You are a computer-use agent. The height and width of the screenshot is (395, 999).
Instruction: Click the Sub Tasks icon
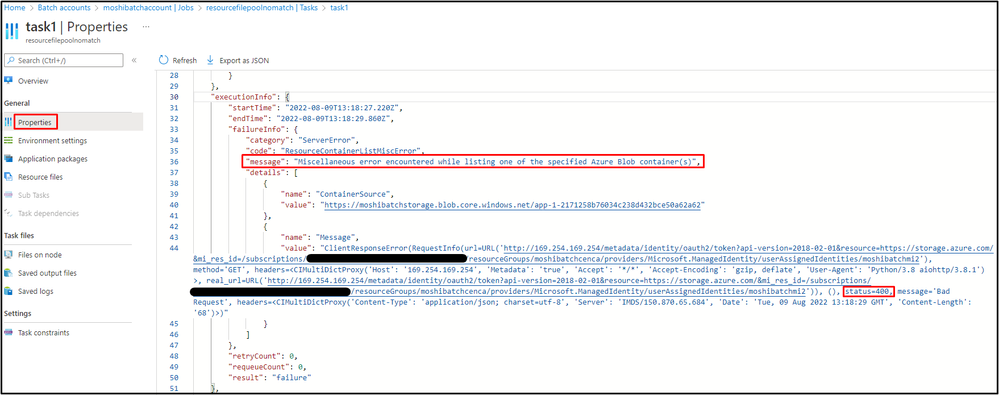(8, 195)
